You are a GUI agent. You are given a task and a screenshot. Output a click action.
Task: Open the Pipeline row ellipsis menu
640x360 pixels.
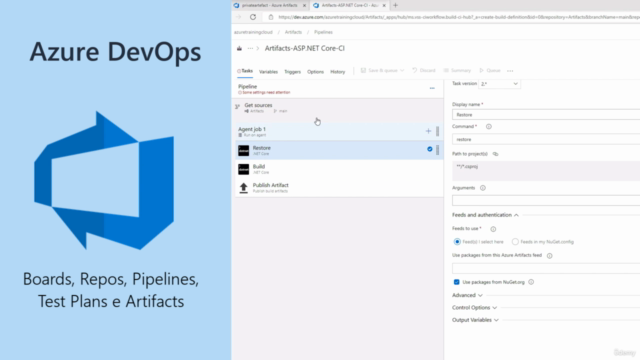(432, 88)
